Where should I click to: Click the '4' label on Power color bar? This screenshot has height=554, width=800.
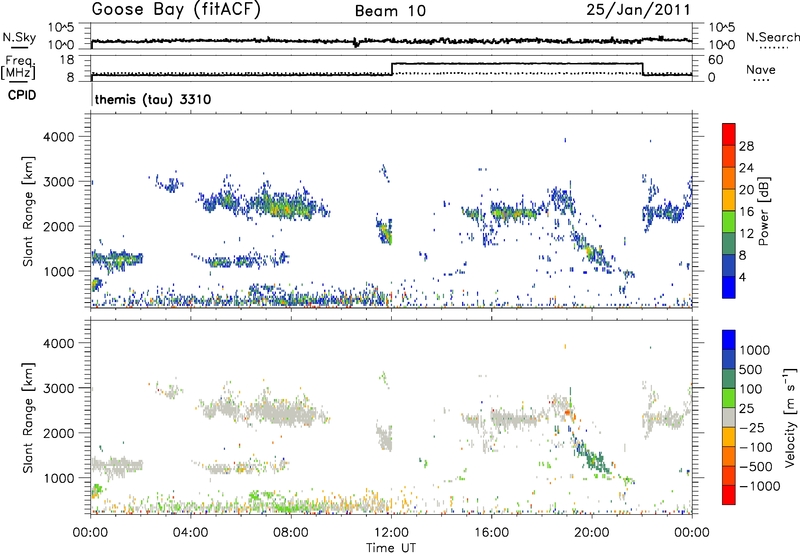[x=742, y=277]
